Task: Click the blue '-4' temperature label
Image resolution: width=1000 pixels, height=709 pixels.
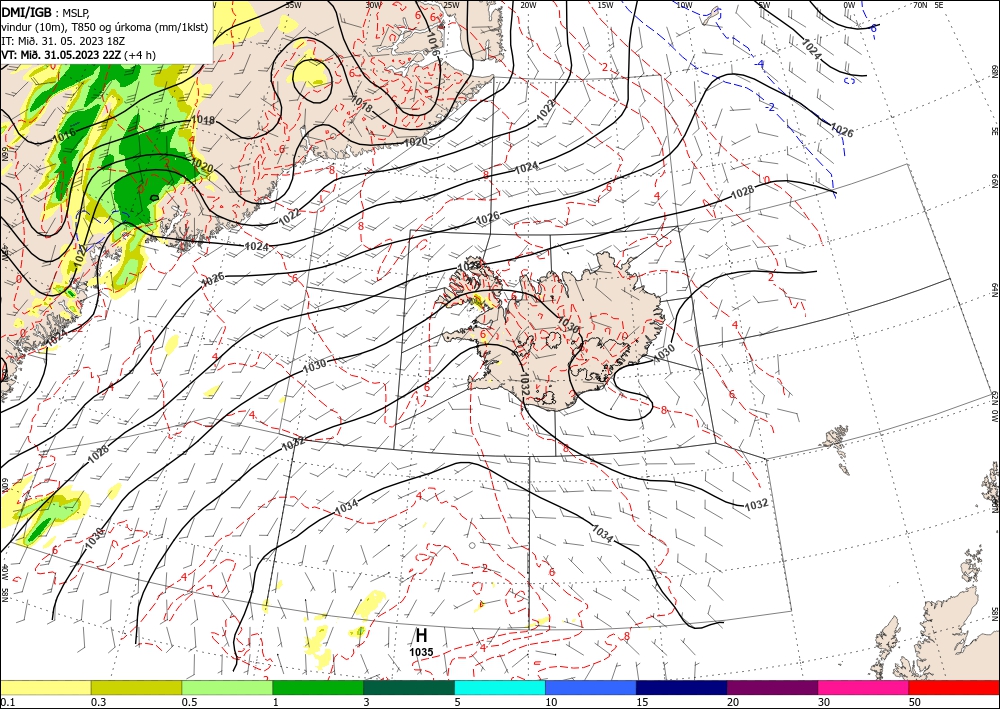Action: click(760, 64)
